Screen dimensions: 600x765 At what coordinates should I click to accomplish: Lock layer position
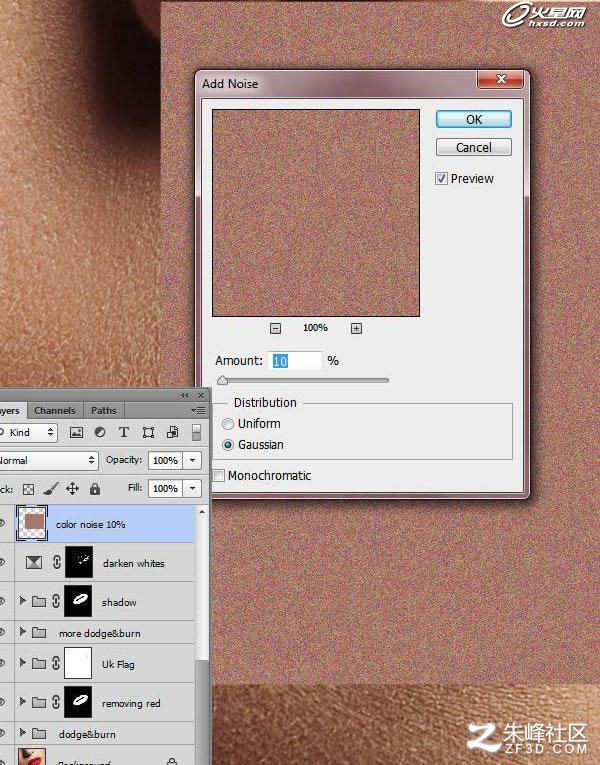click(72, 488)
